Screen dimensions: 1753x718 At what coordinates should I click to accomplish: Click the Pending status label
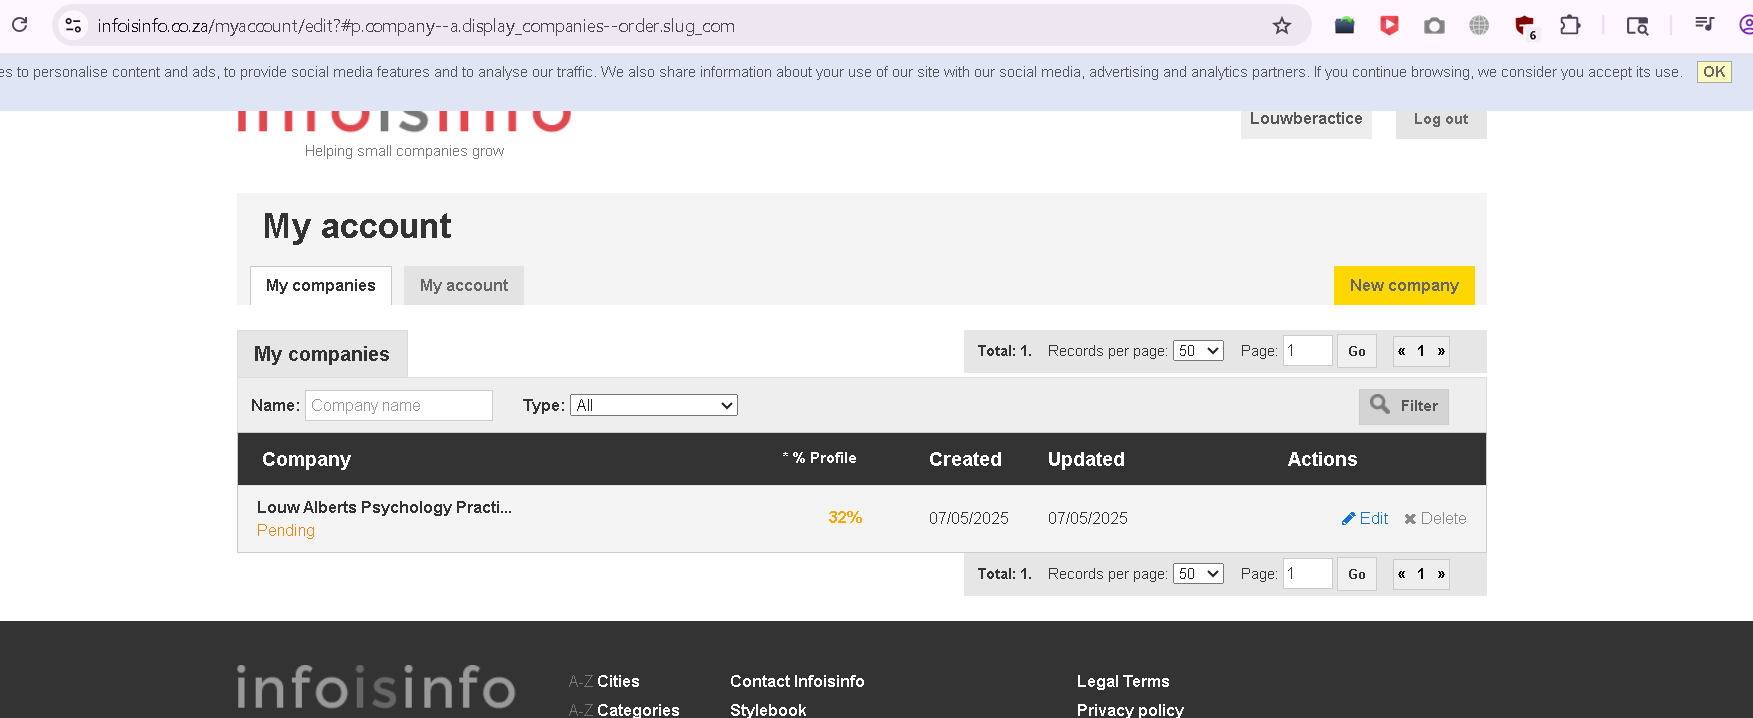286,530
